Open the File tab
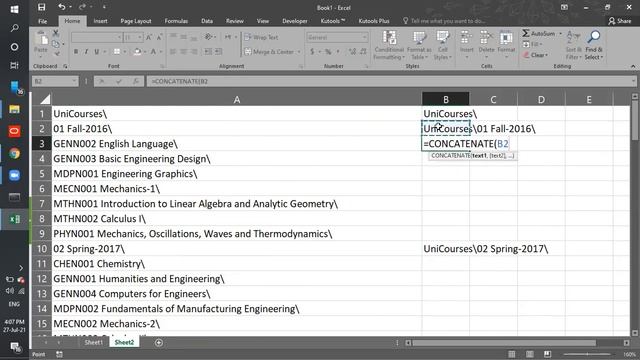 [42, 21]
